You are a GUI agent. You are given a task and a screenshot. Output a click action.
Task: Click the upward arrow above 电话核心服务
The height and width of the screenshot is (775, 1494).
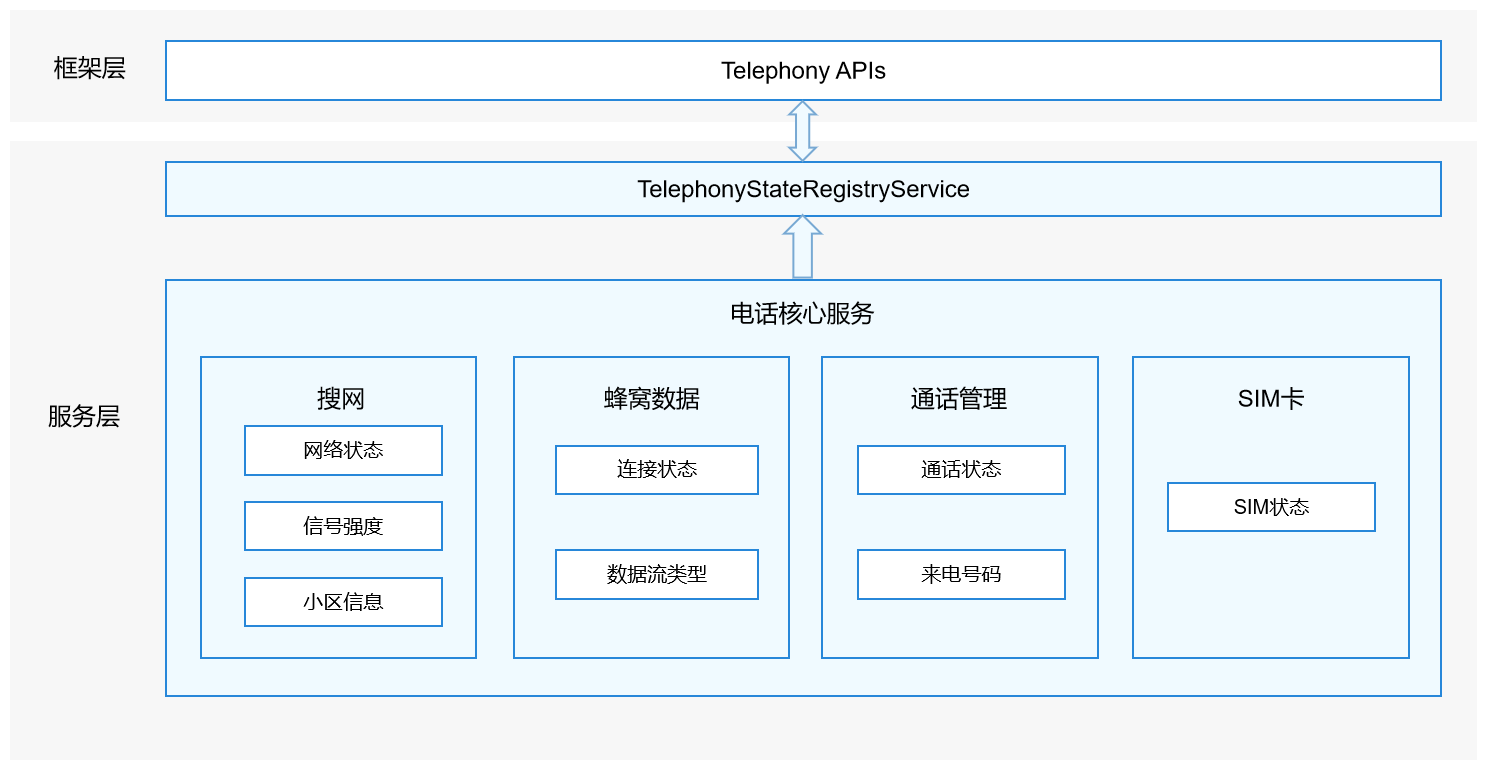tap(802, 248)
